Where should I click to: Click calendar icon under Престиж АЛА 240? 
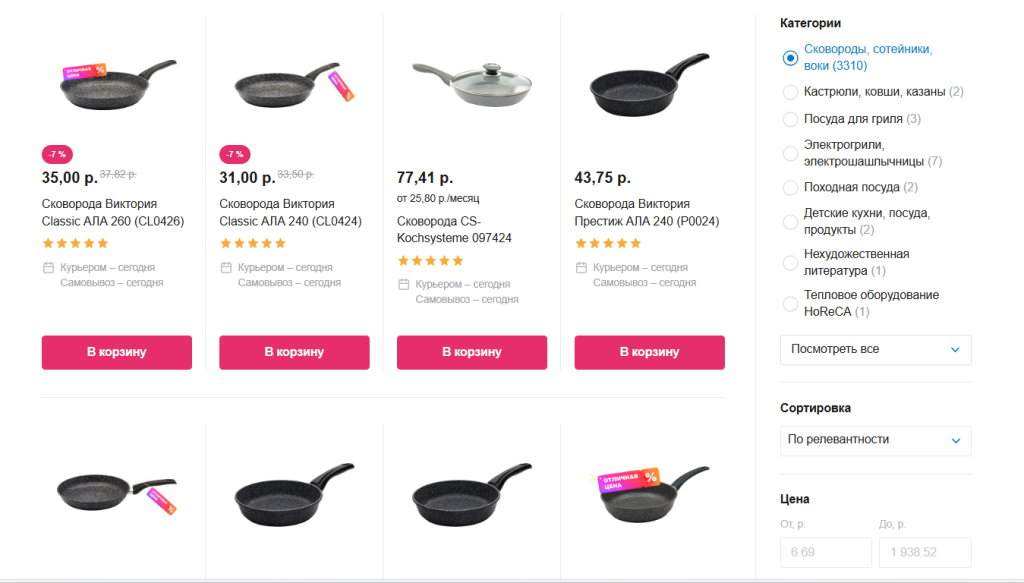pyautogui.click(x=580, y=268)
